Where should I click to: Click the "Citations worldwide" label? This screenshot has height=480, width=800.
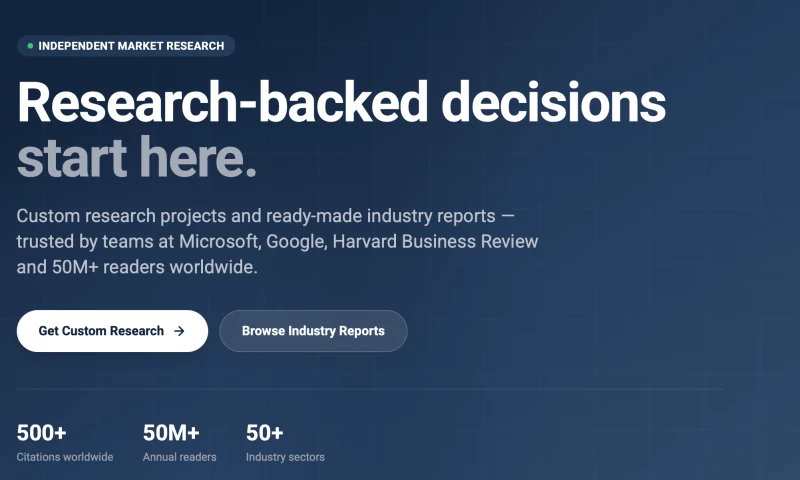65,457
